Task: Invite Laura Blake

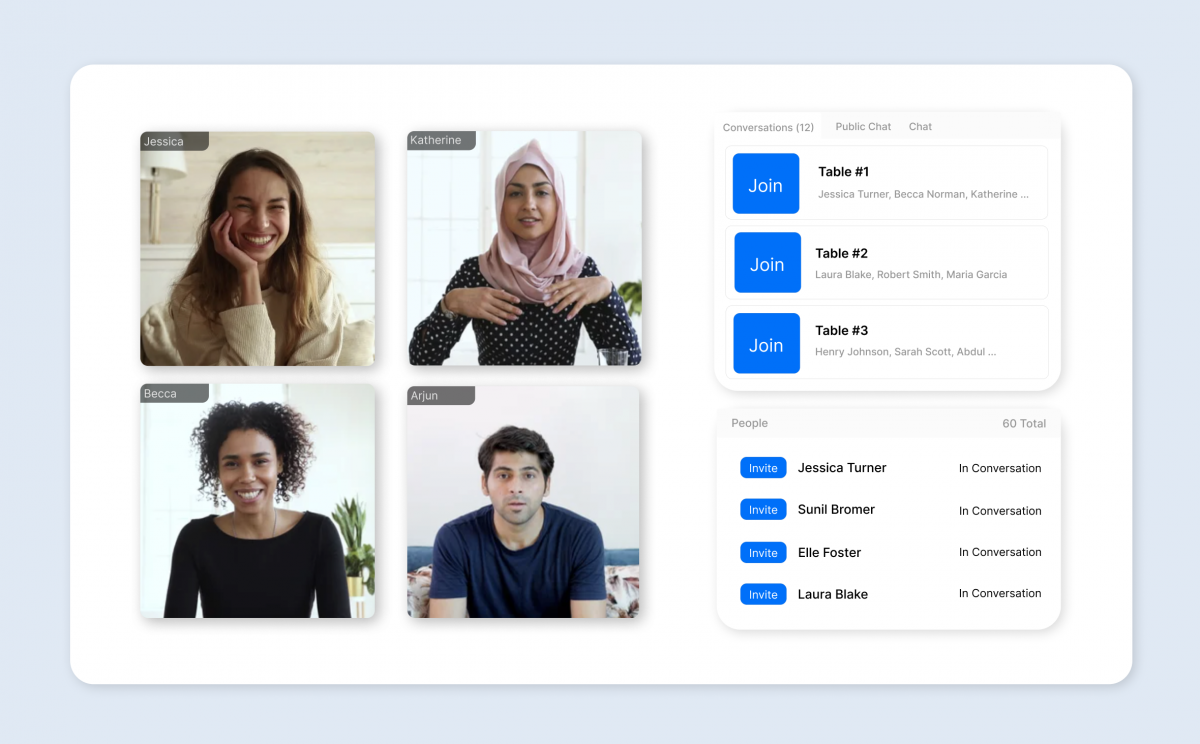Action: [x=763, y=594]
